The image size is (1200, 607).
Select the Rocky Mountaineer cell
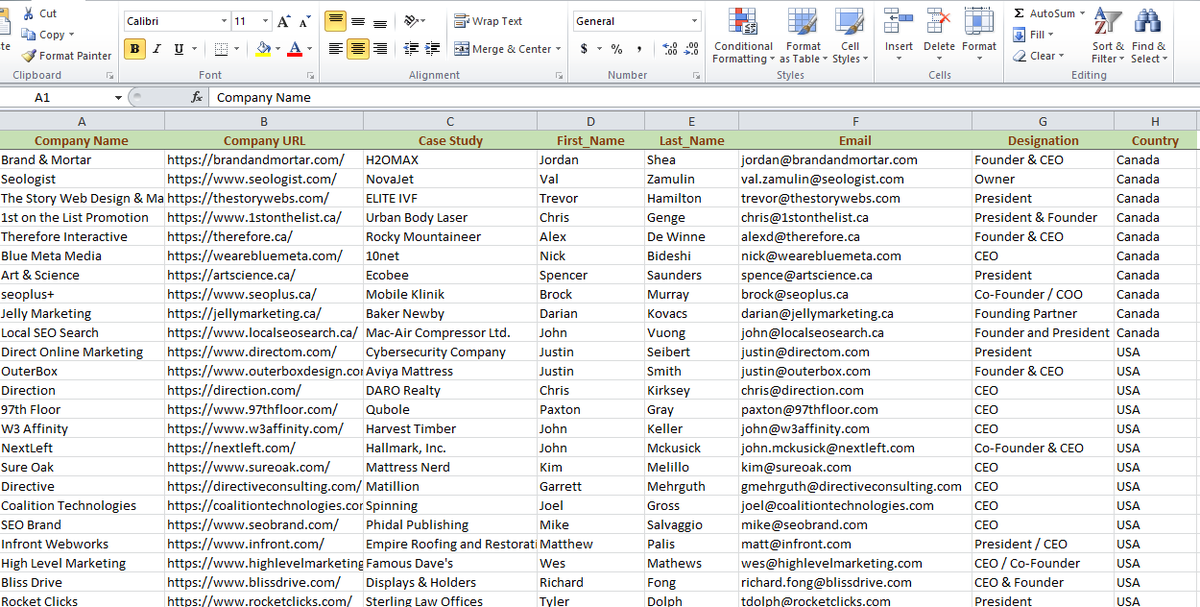pyautogui.click(x=450, y=237)
